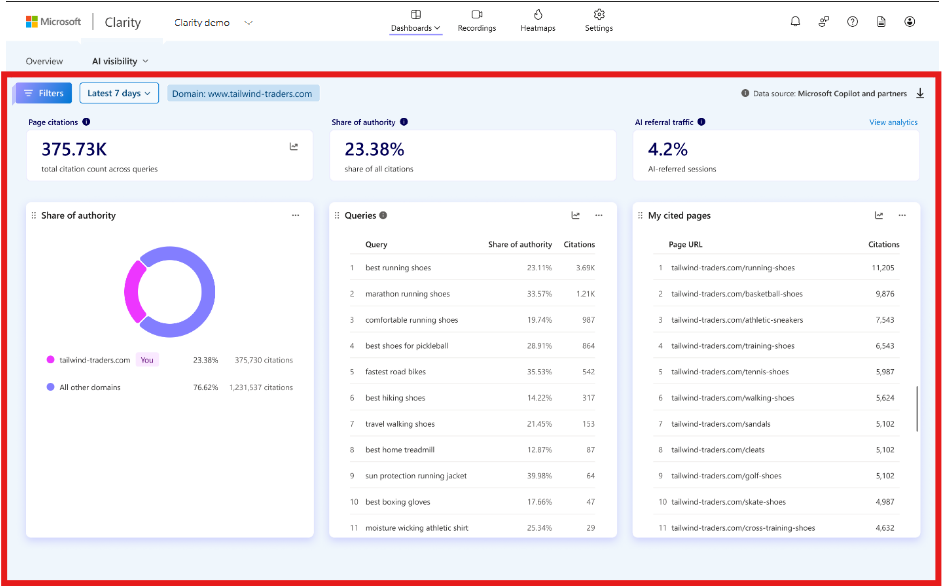Image resolution: width=942 pixels, height=586 pixels.
Task: Click the 375.73K page citations value
Action: [x=74, y=149]
